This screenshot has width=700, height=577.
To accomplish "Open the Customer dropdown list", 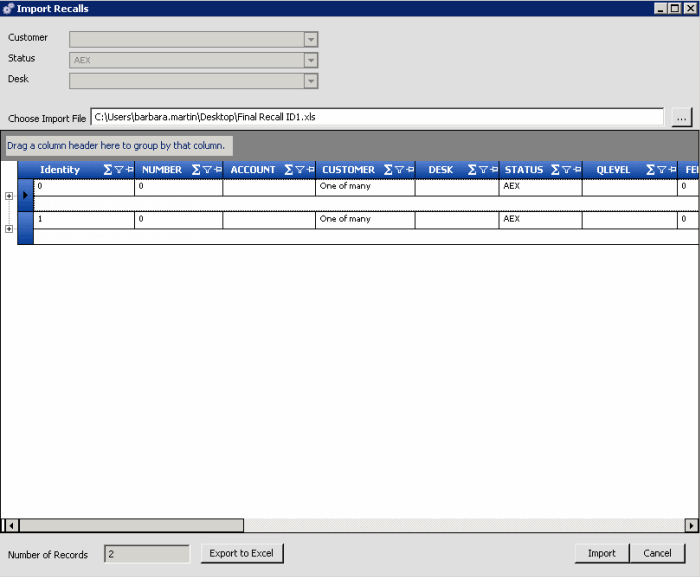I will (x=311, y=39).
